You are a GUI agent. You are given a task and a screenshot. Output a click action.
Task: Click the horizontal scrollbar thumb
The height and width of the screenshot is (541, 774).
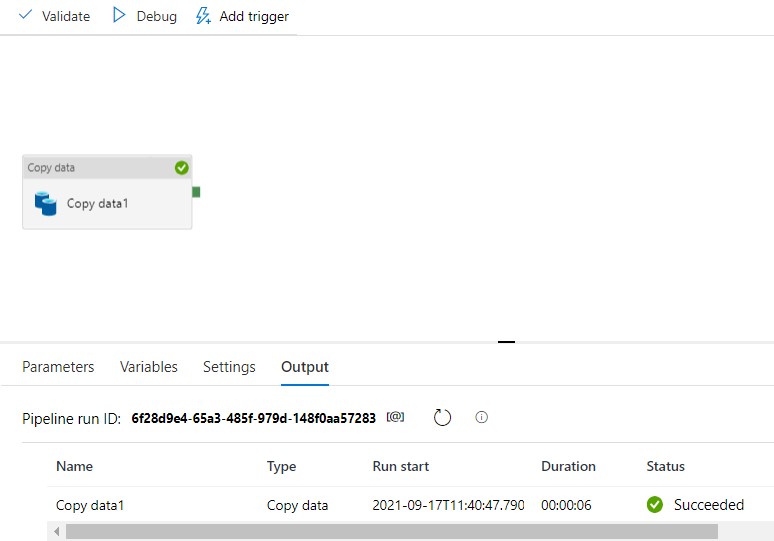click(x=392, y=532)
